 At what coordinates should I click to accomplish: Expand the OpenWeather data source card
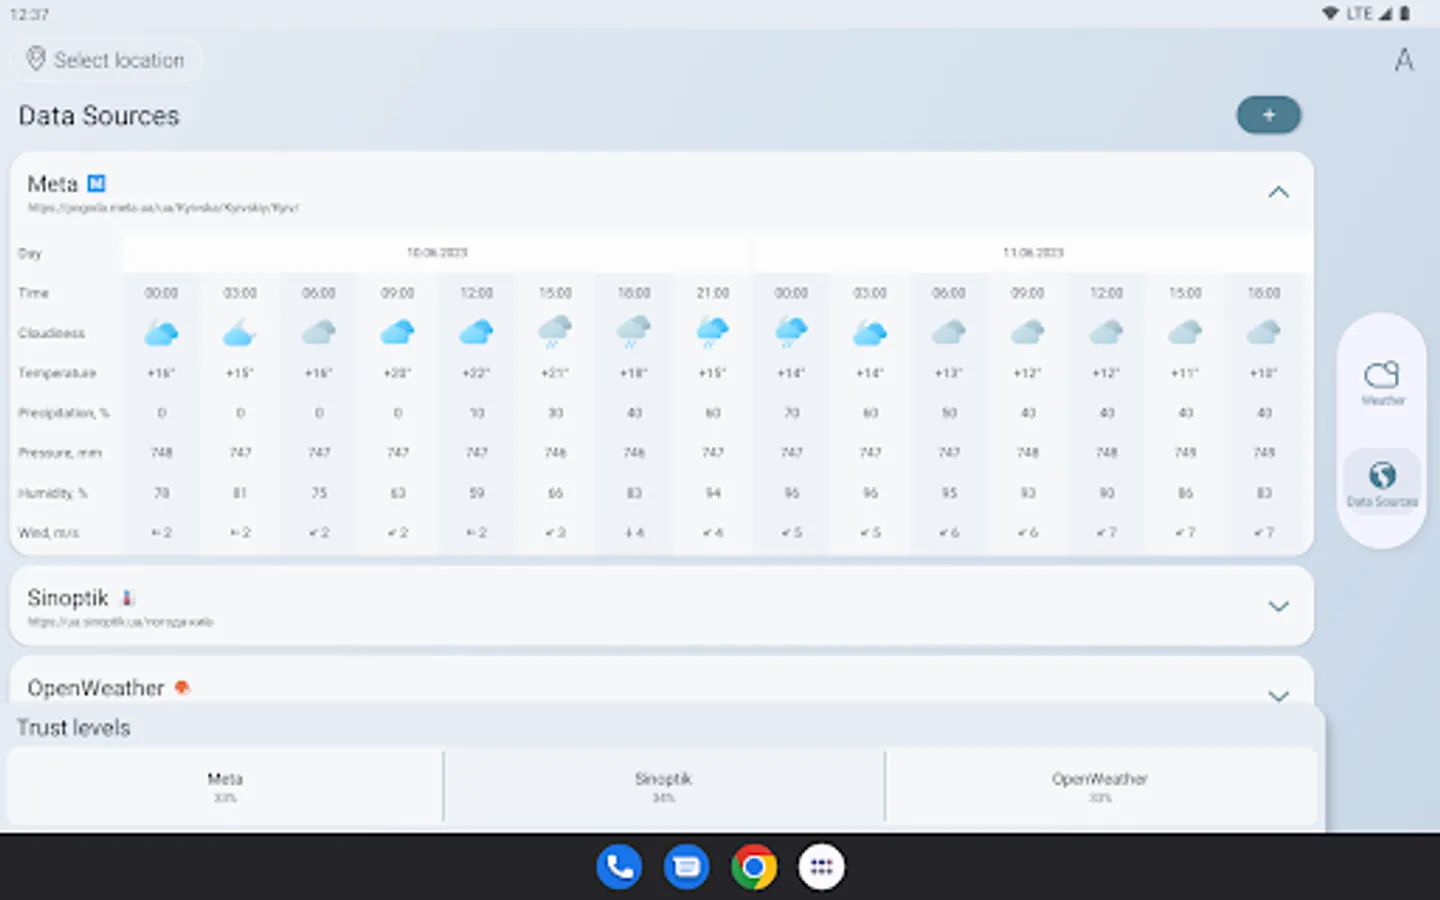pyautogui.click(x=1278, y=695)
